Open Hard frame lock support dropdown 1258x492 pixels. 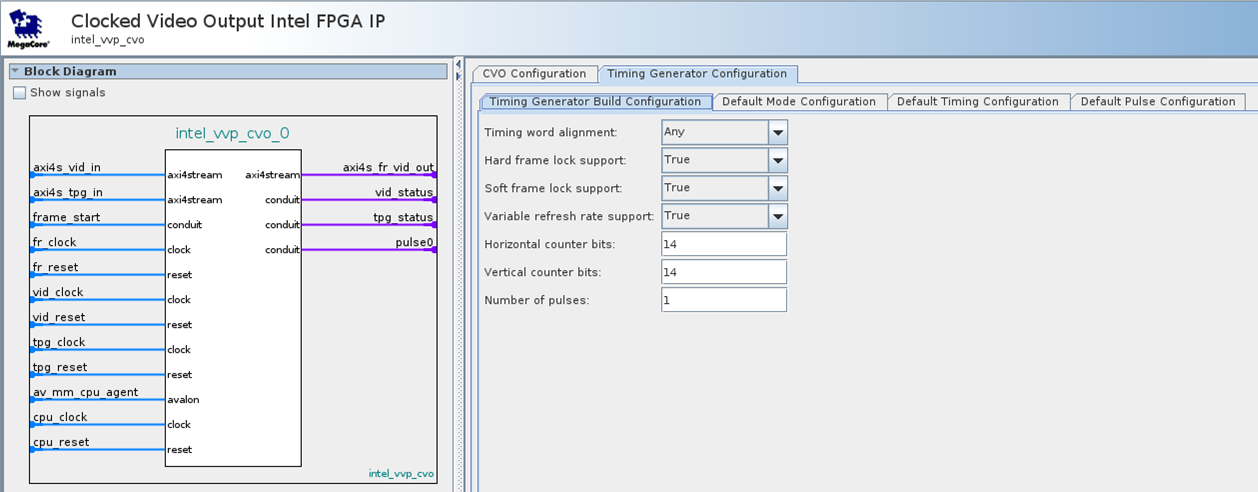(x=777, y=160)
